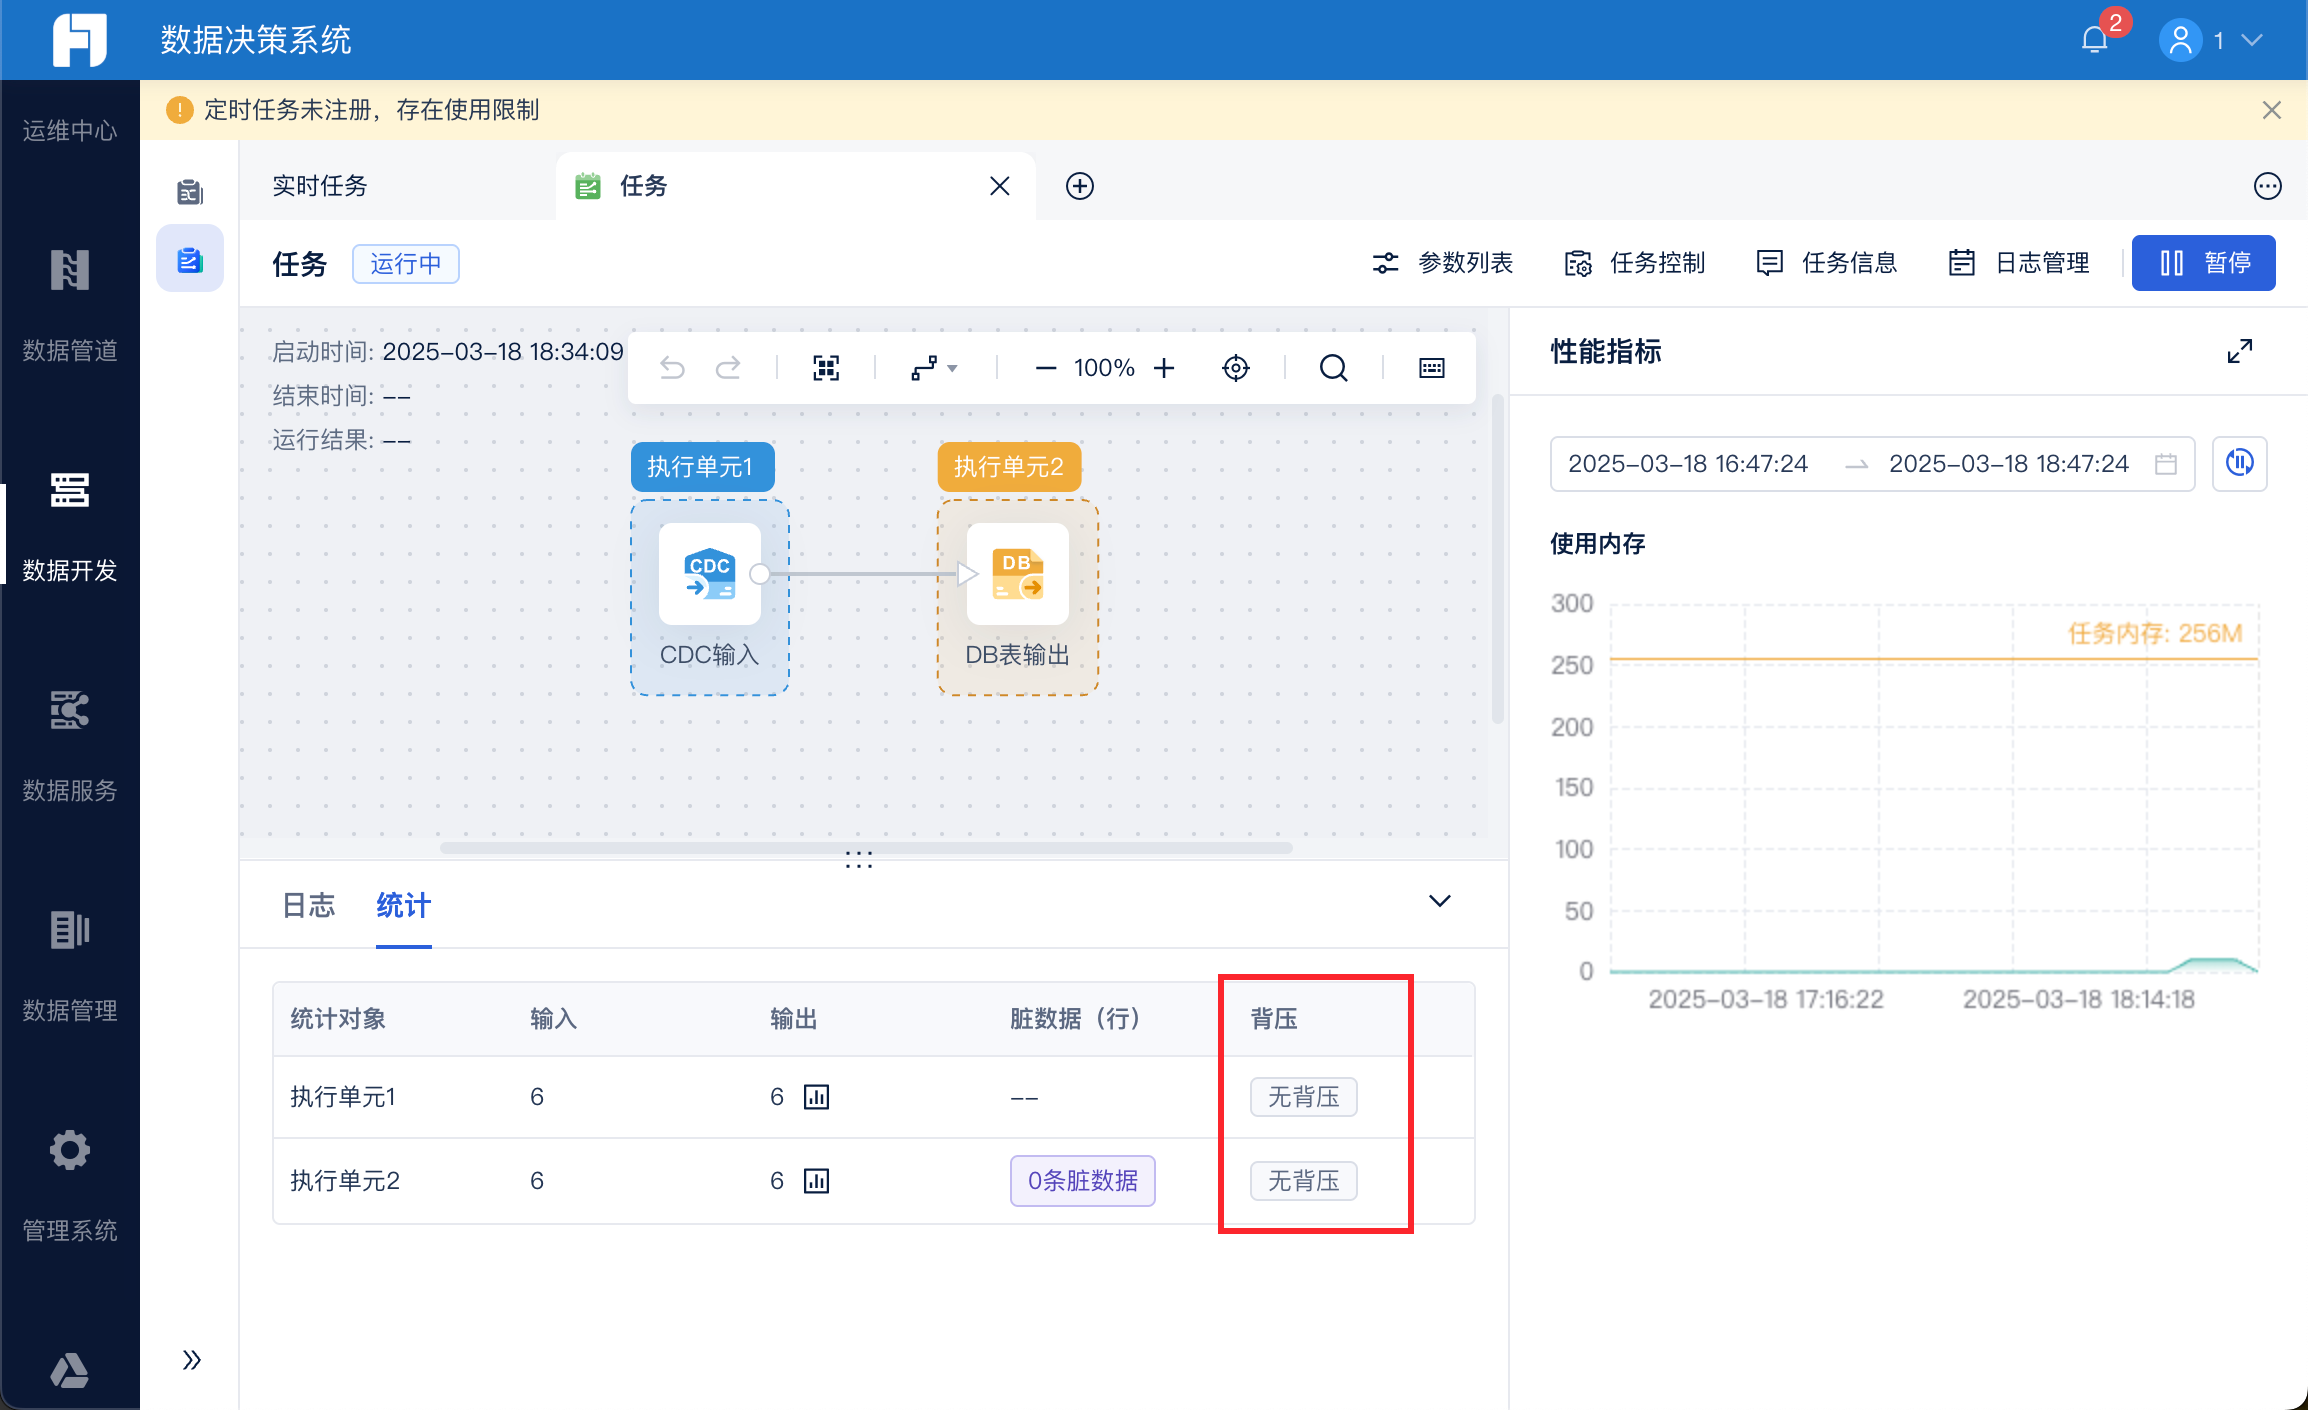Click output chart icon for 执行单元1

[x=817, y=1097]
